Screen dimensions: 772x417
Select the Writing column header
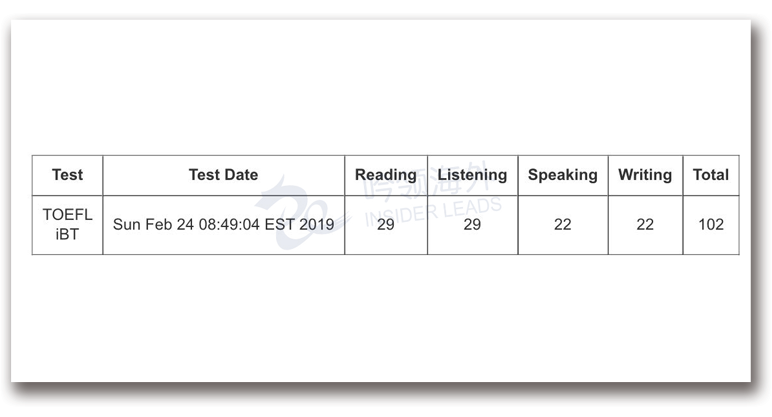point(645,175)
